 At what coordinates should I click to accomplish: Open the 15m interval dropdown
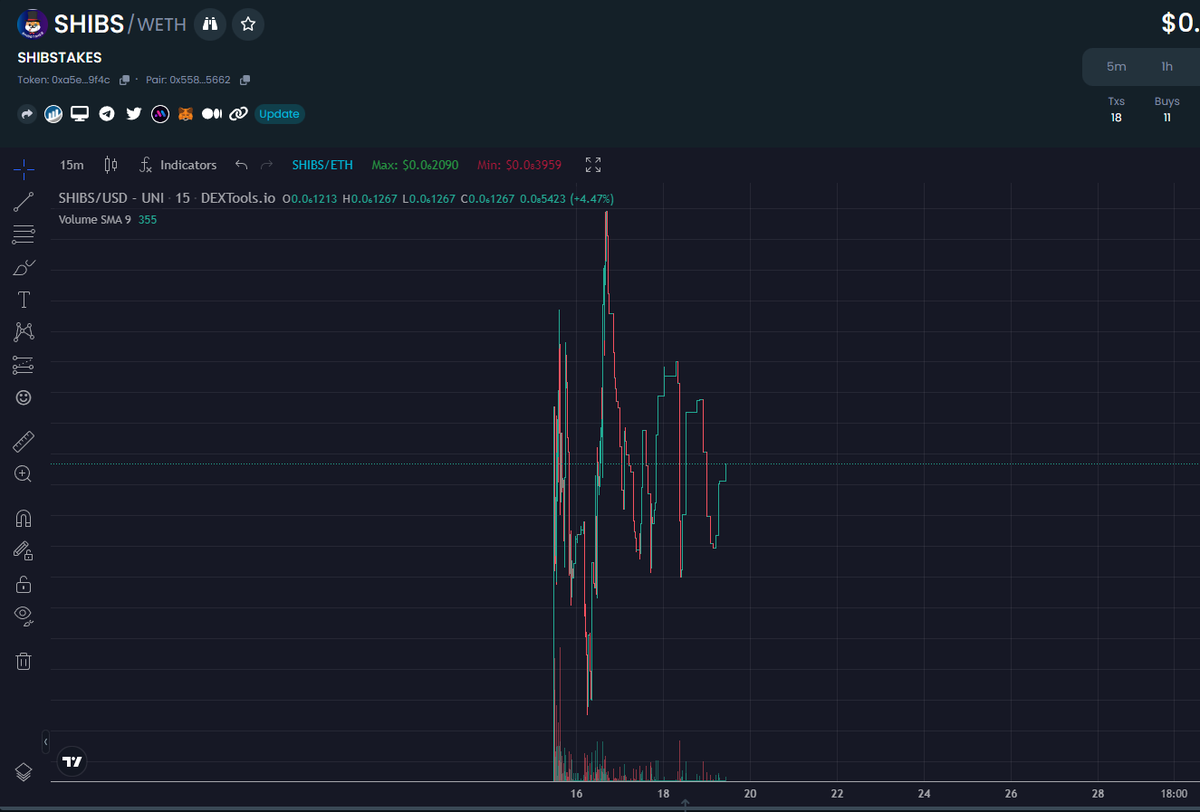[72, 165]
